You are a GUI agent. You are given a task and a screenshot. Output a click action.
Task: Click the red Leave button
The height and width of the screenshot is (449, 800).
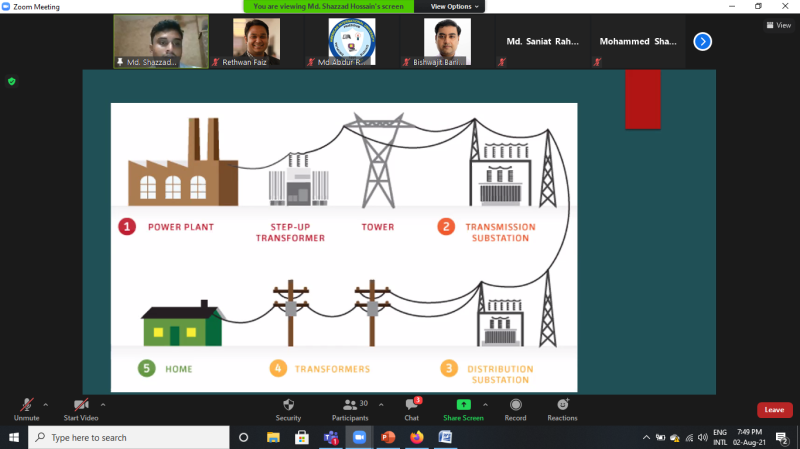coord(774,410)
